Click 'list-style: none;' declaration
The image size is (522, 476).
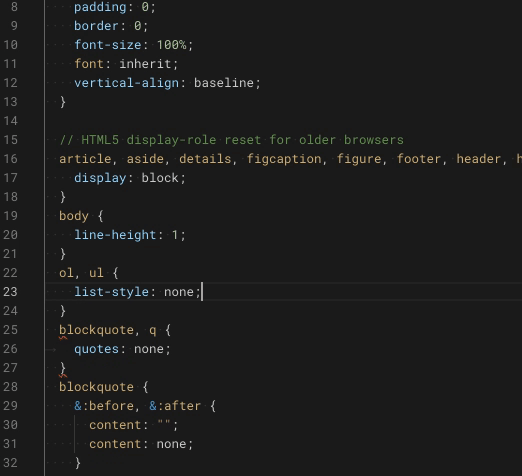point(137,292)
